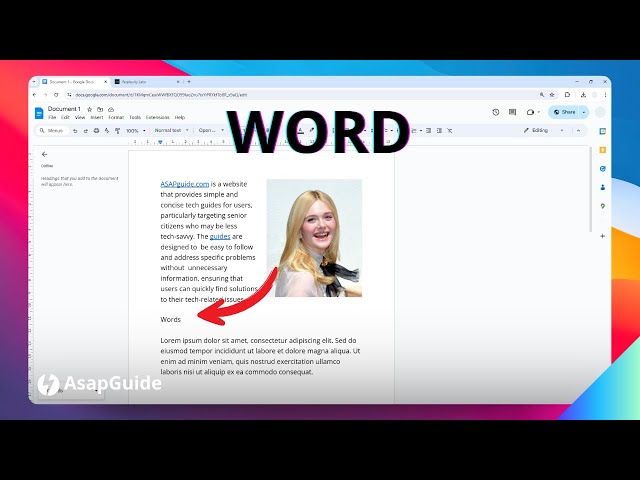The width and height of the screenshot is (640, 480).
Task: Click the Paint format icon
Action: pos(118,131)
